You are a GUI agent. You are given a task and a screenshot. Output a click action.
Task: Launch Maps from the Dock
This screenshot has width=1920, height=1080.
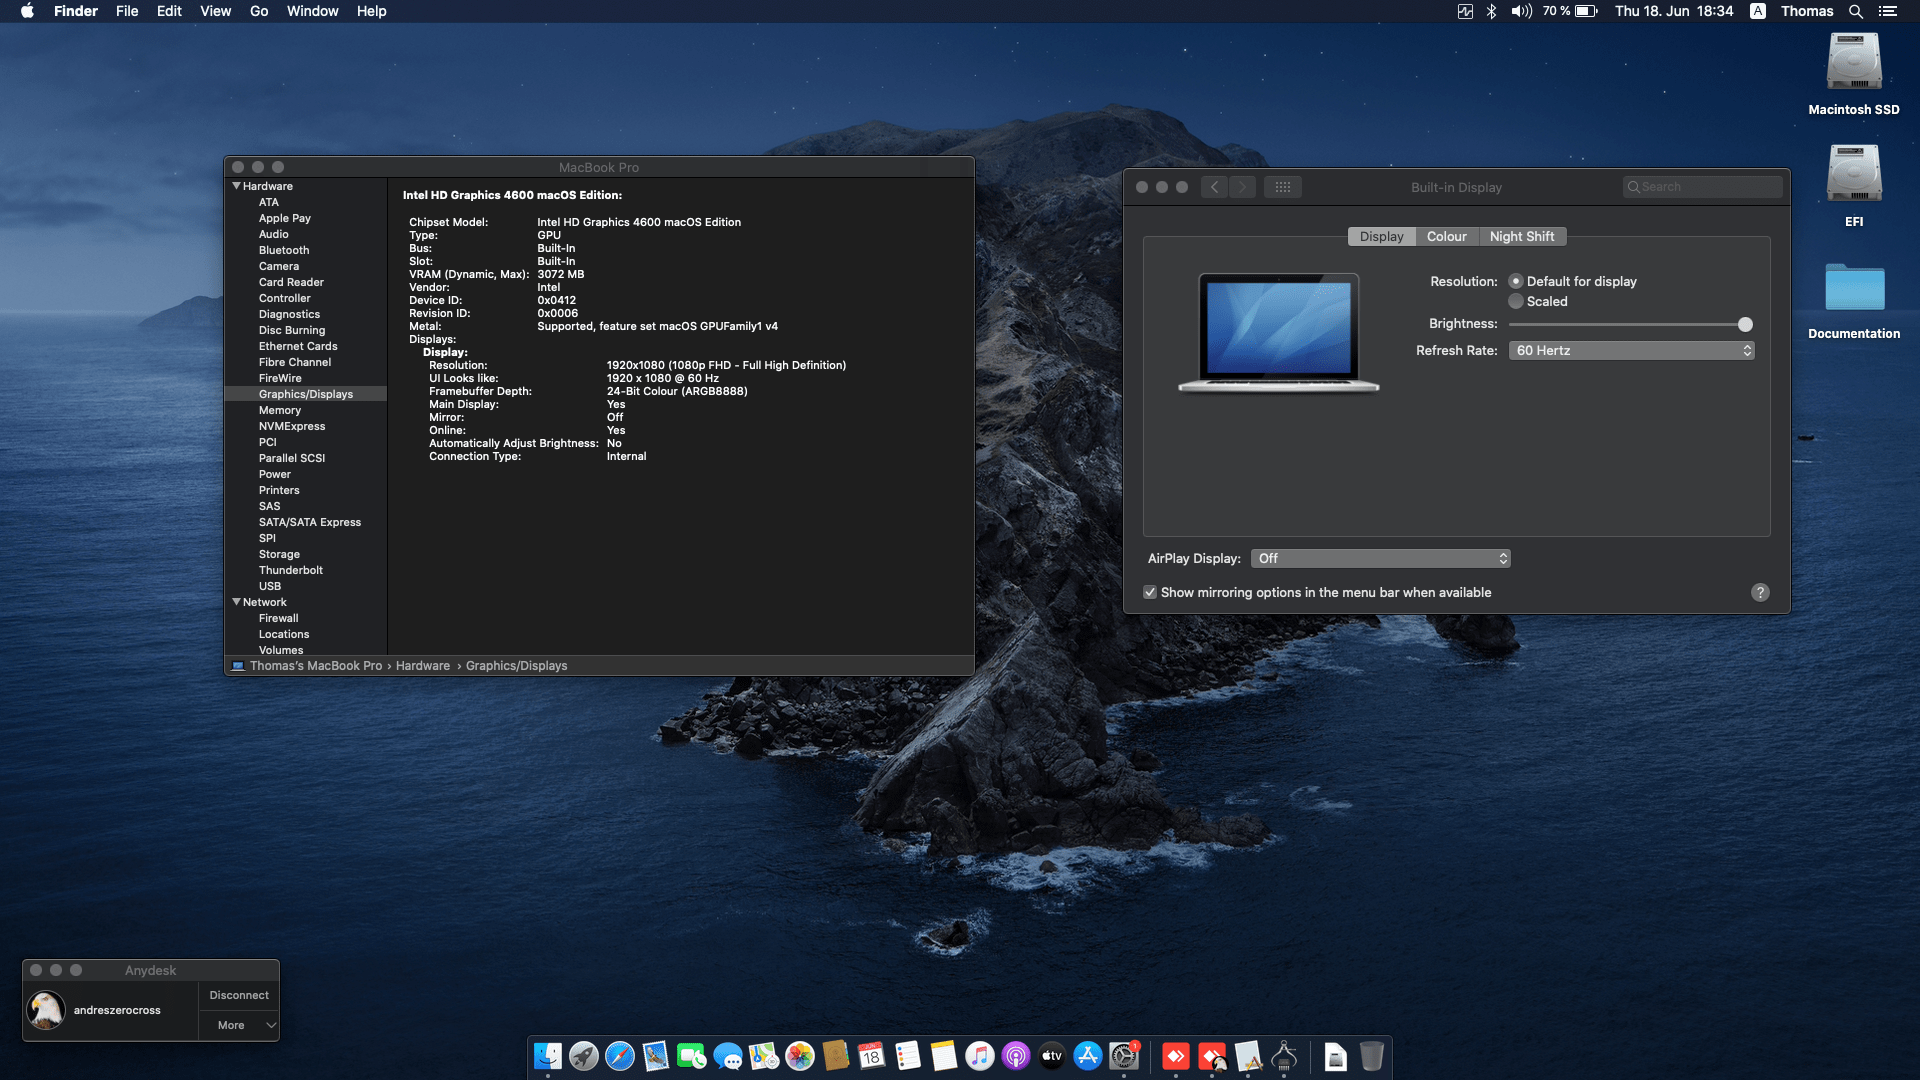[x=764, y=1056]
